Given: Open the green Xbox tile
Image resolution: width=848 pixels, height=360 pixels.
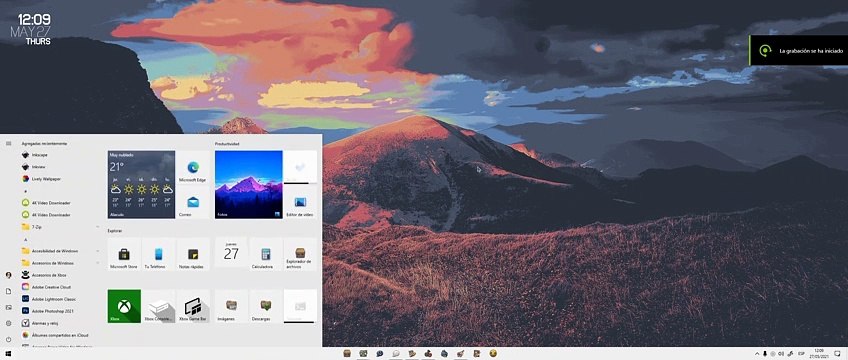Looking at the screenshot, I should (124, 306).
